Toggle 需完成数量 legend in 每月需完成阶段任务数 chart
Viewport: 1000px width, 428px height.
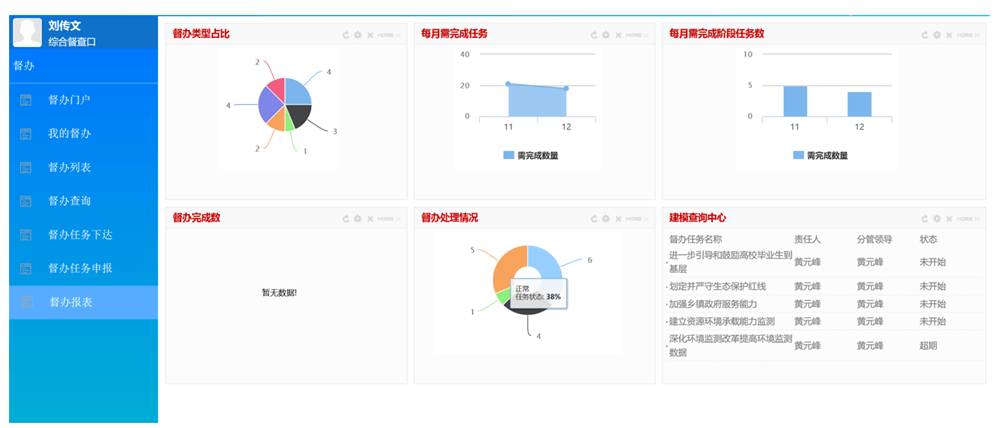[x=820, y=156]
